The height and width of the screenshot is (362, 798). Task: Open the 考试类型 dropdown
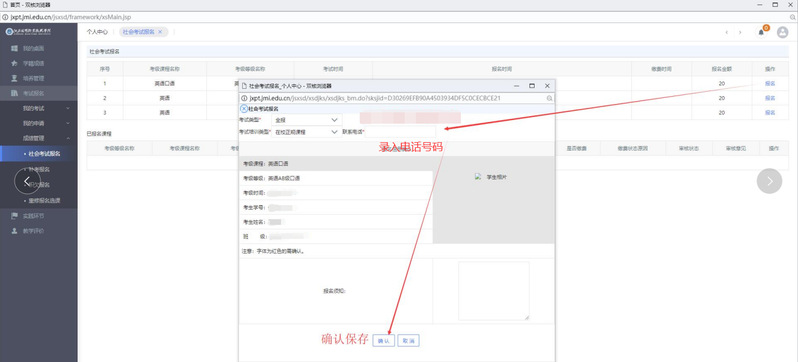click(306, 120)
